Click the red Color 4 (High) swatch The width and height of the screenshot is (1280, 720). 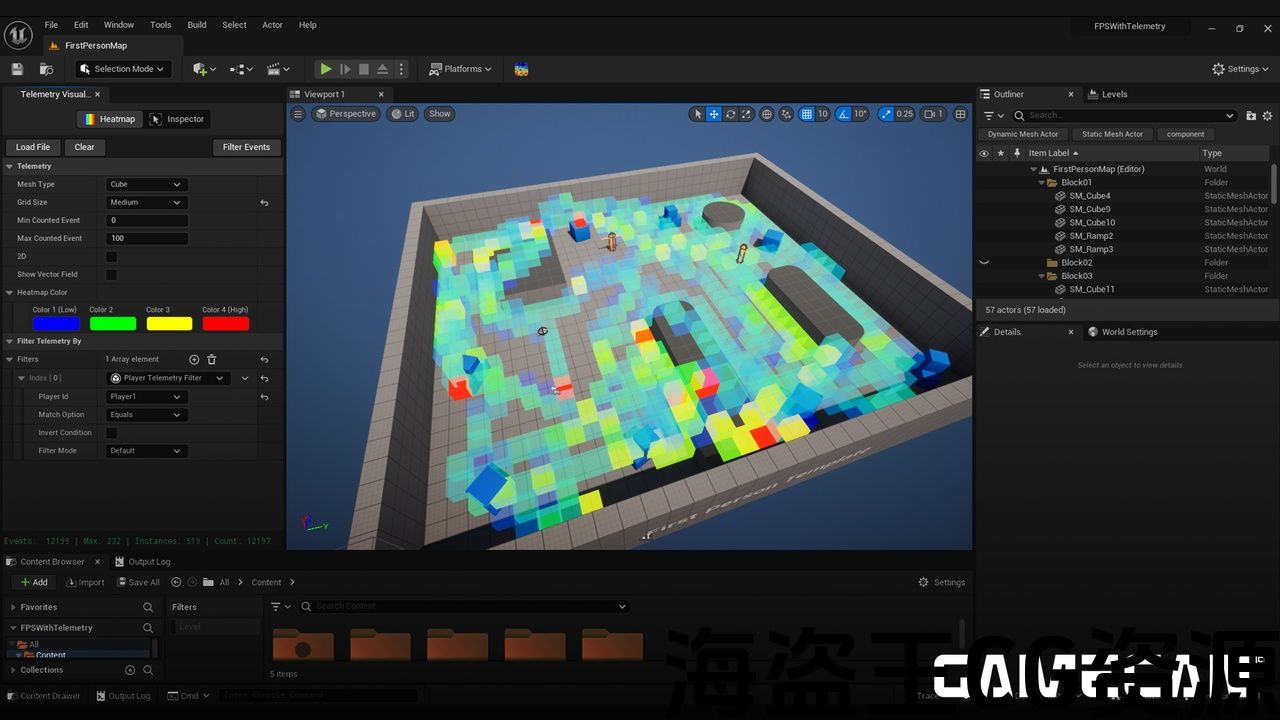click(x=225, y=323)
